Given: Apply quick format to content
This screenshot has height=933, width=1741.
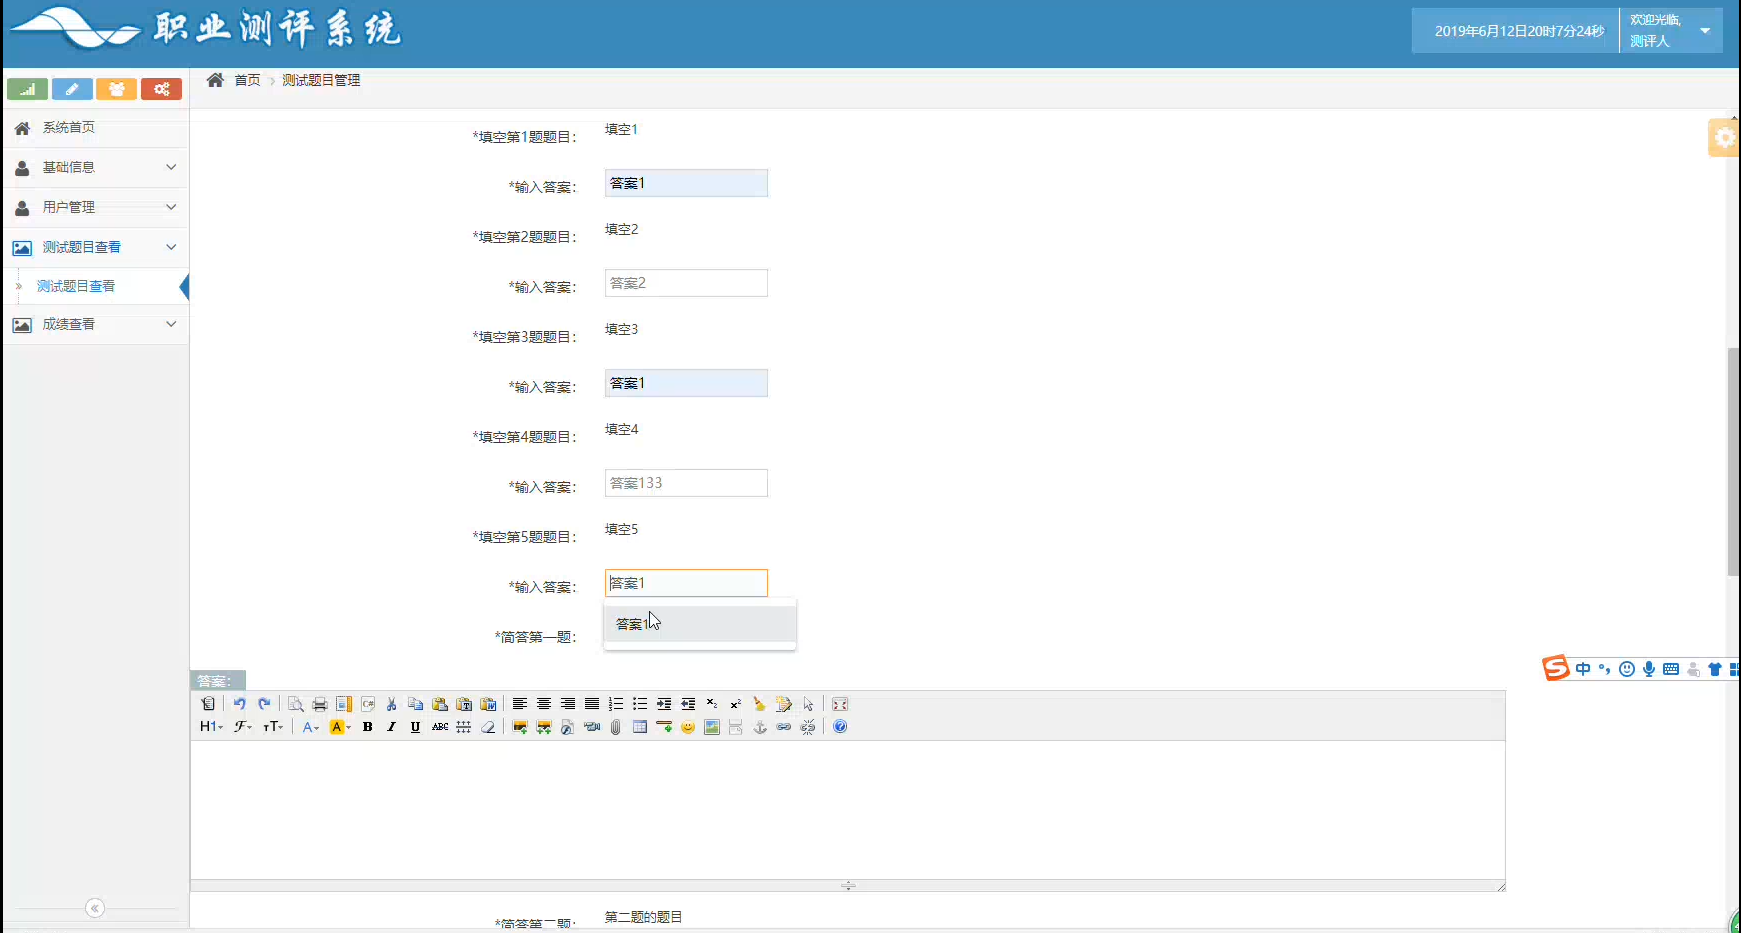Looking at the screenshot, I should click(x=784, y=704).
